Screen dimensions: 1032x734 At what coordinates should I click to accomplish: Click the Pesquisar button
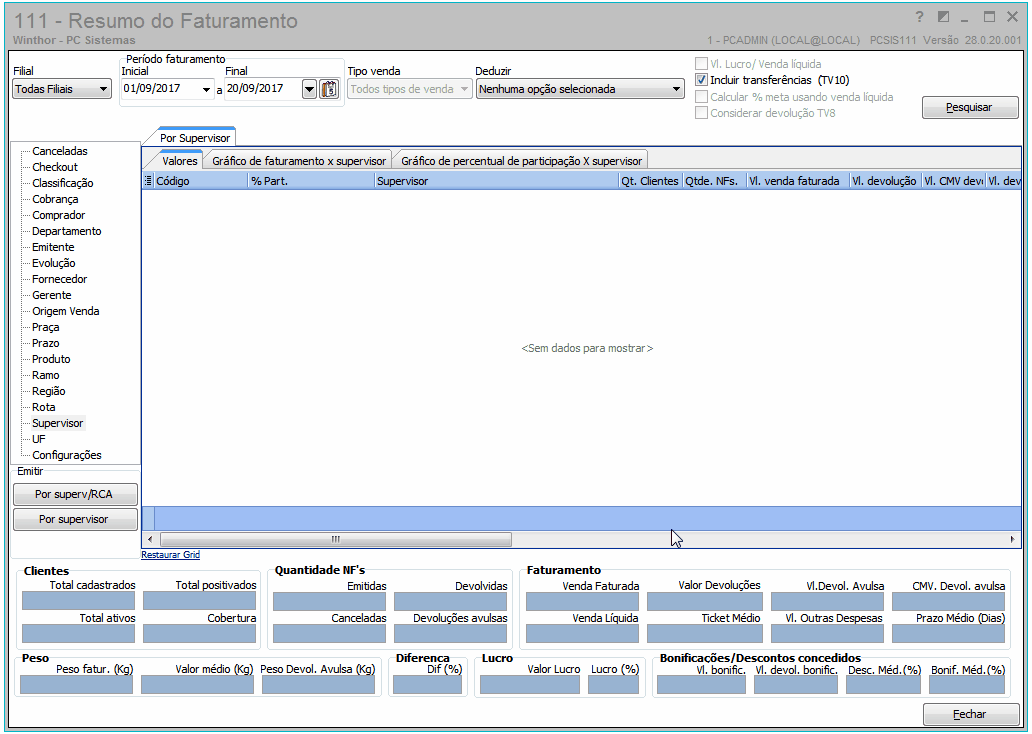pos(969,107)
